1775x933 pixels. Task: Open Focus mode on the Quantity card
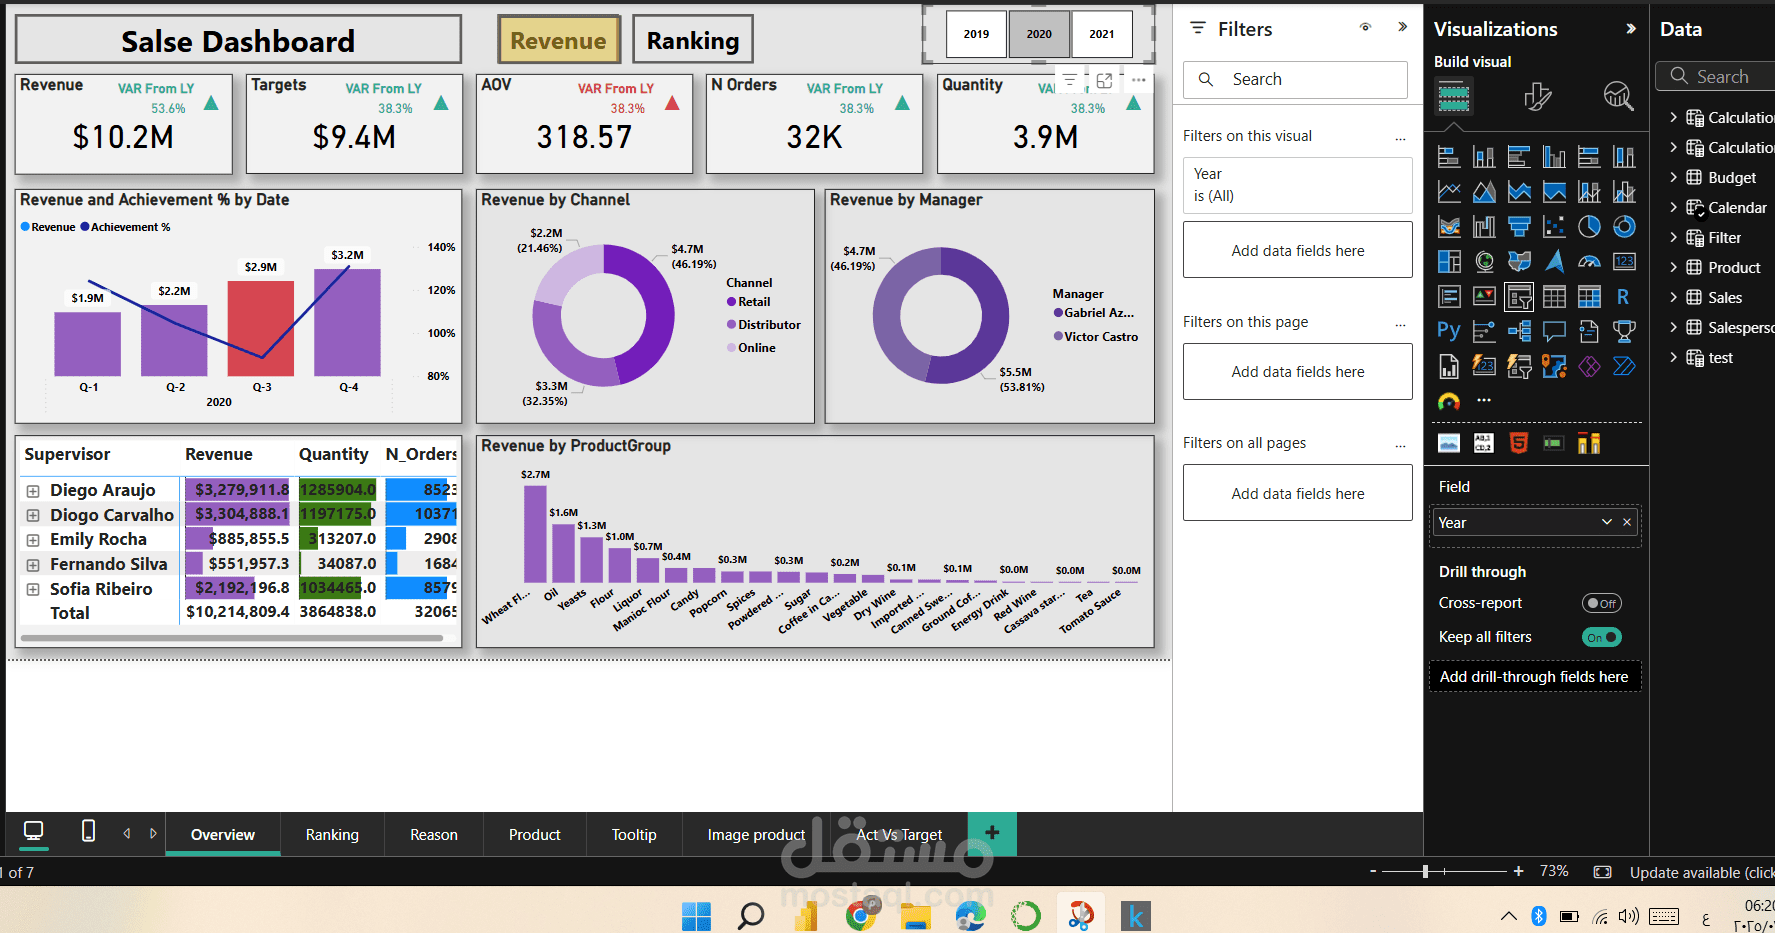[x=1104, y=80]
